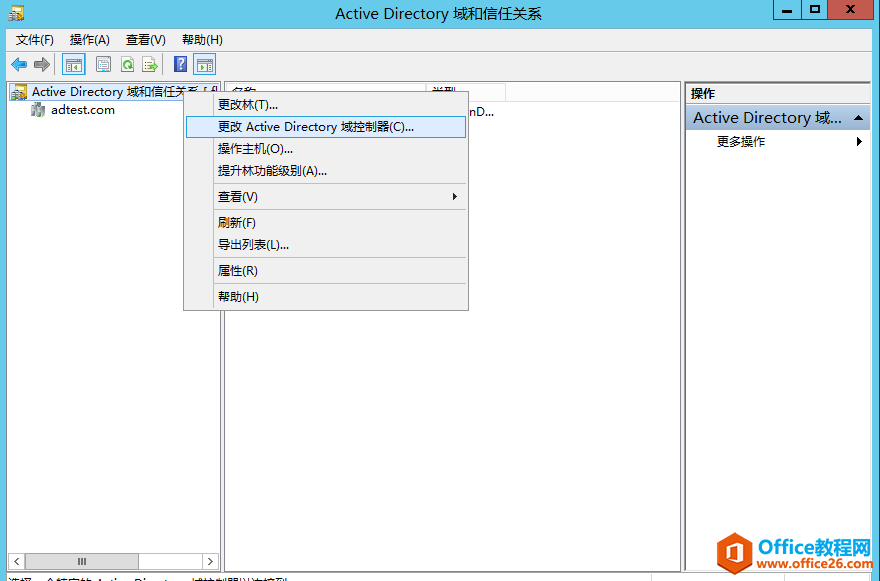The height and width of the screenshot is (581, 880).
Task: Click 帮助(H) in context menu
Action: (326, 296)
